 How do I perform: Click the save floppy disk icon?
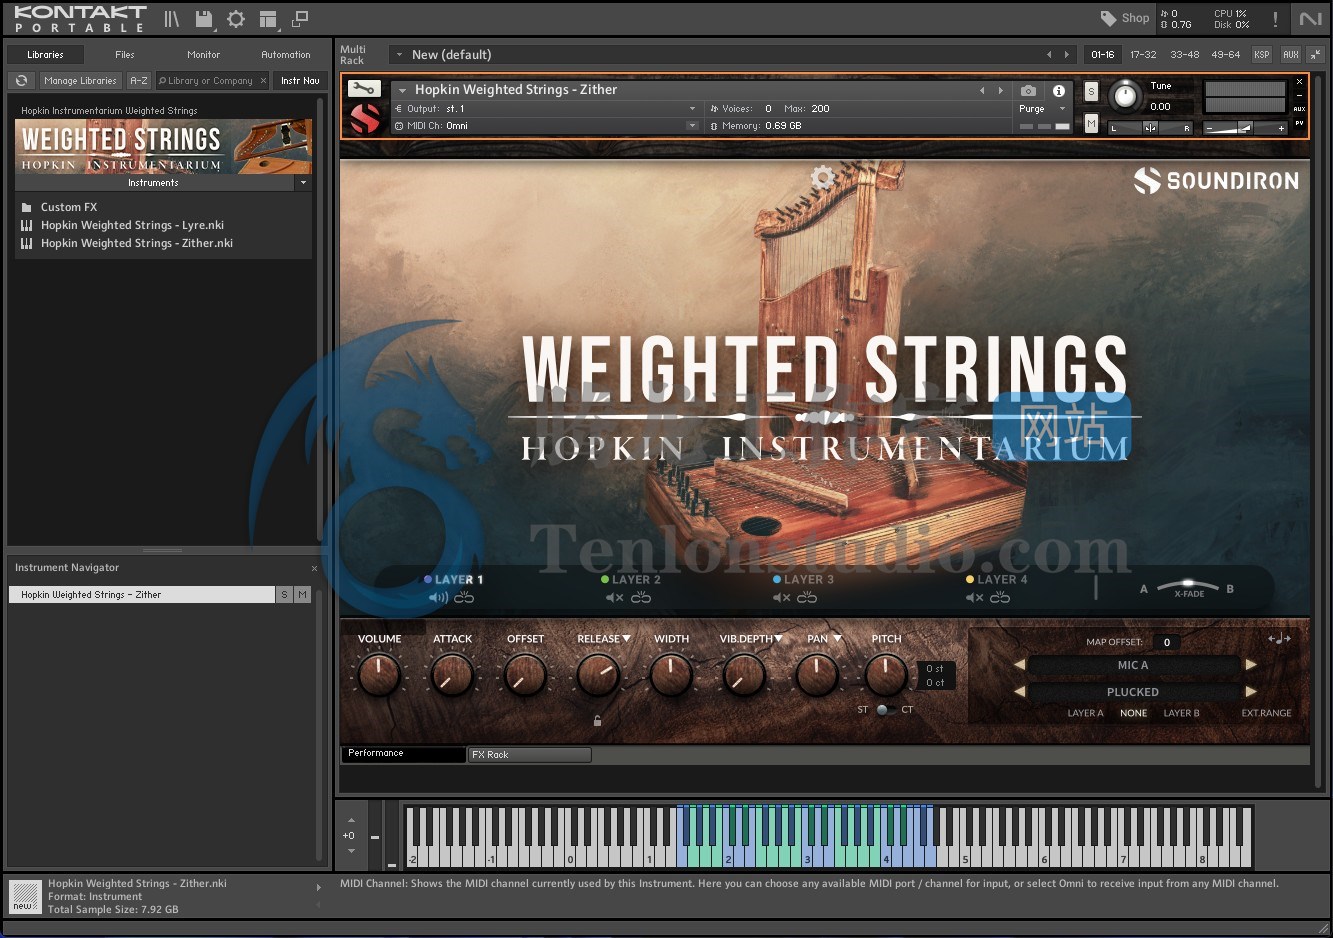point(204,19)
